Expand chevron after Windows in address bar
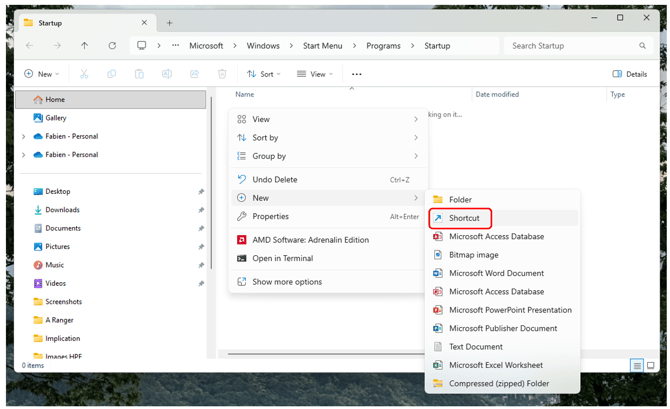670x409 pixels. 291,45
